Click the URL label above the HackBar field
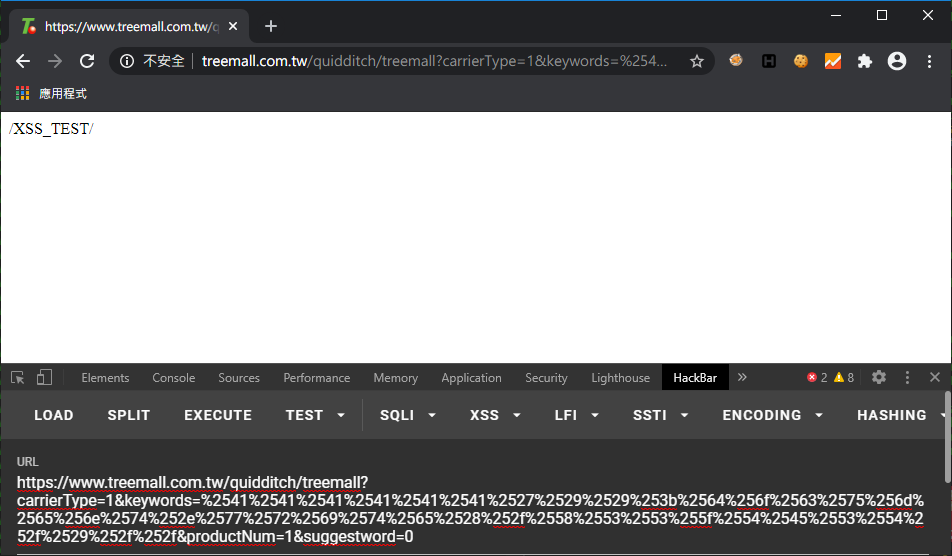Viewport: 952px width, 556px height. click(27, 461)
